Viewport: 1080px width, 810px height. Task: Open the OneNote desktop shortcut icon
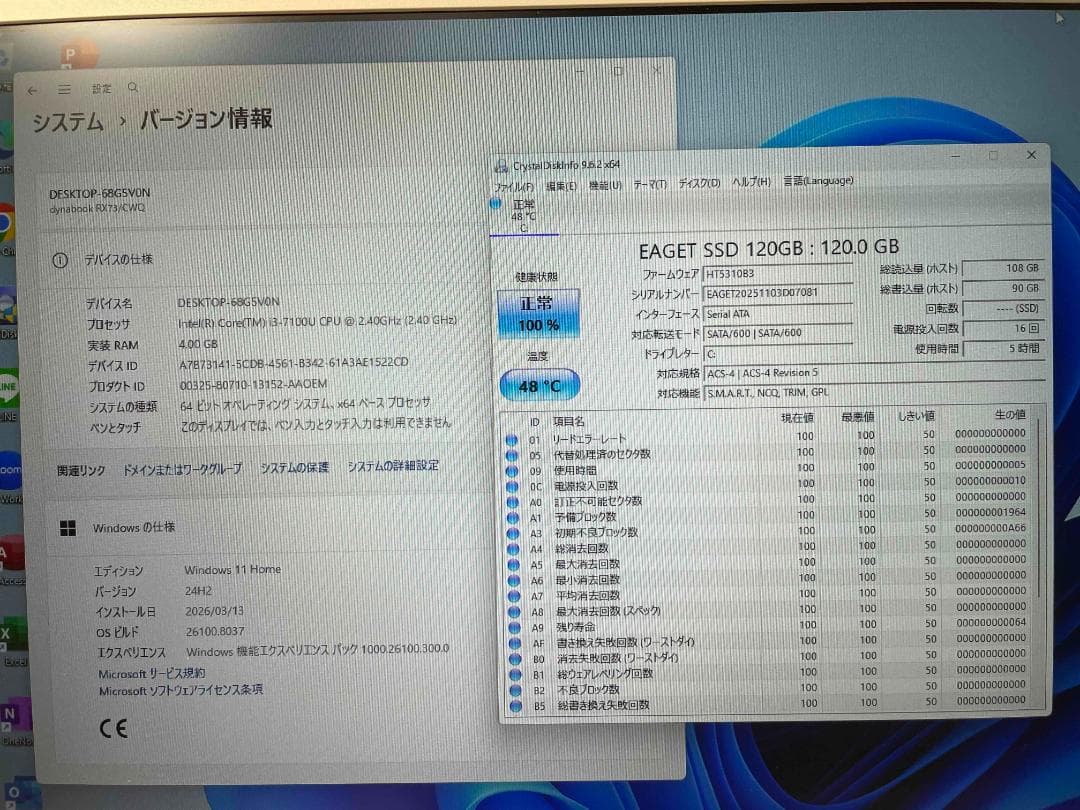[14, 720]
